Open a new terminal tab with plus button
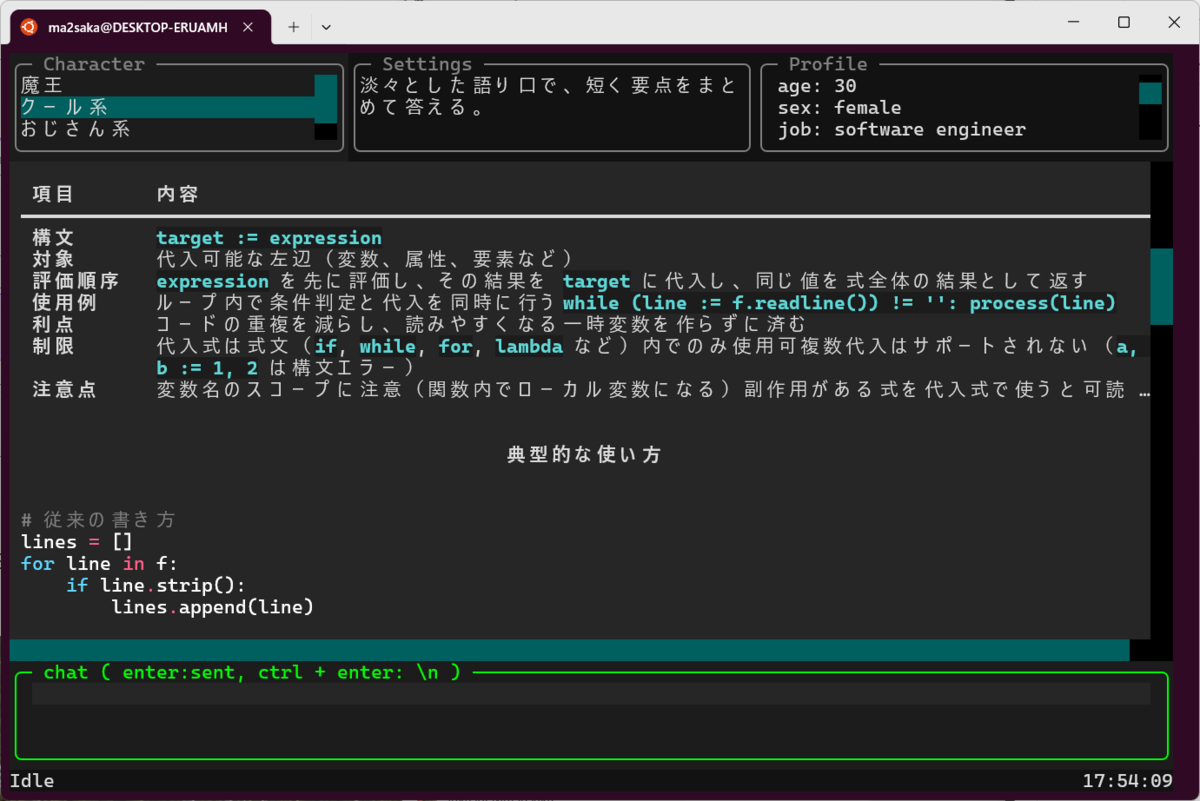 [x=293, y=27]
